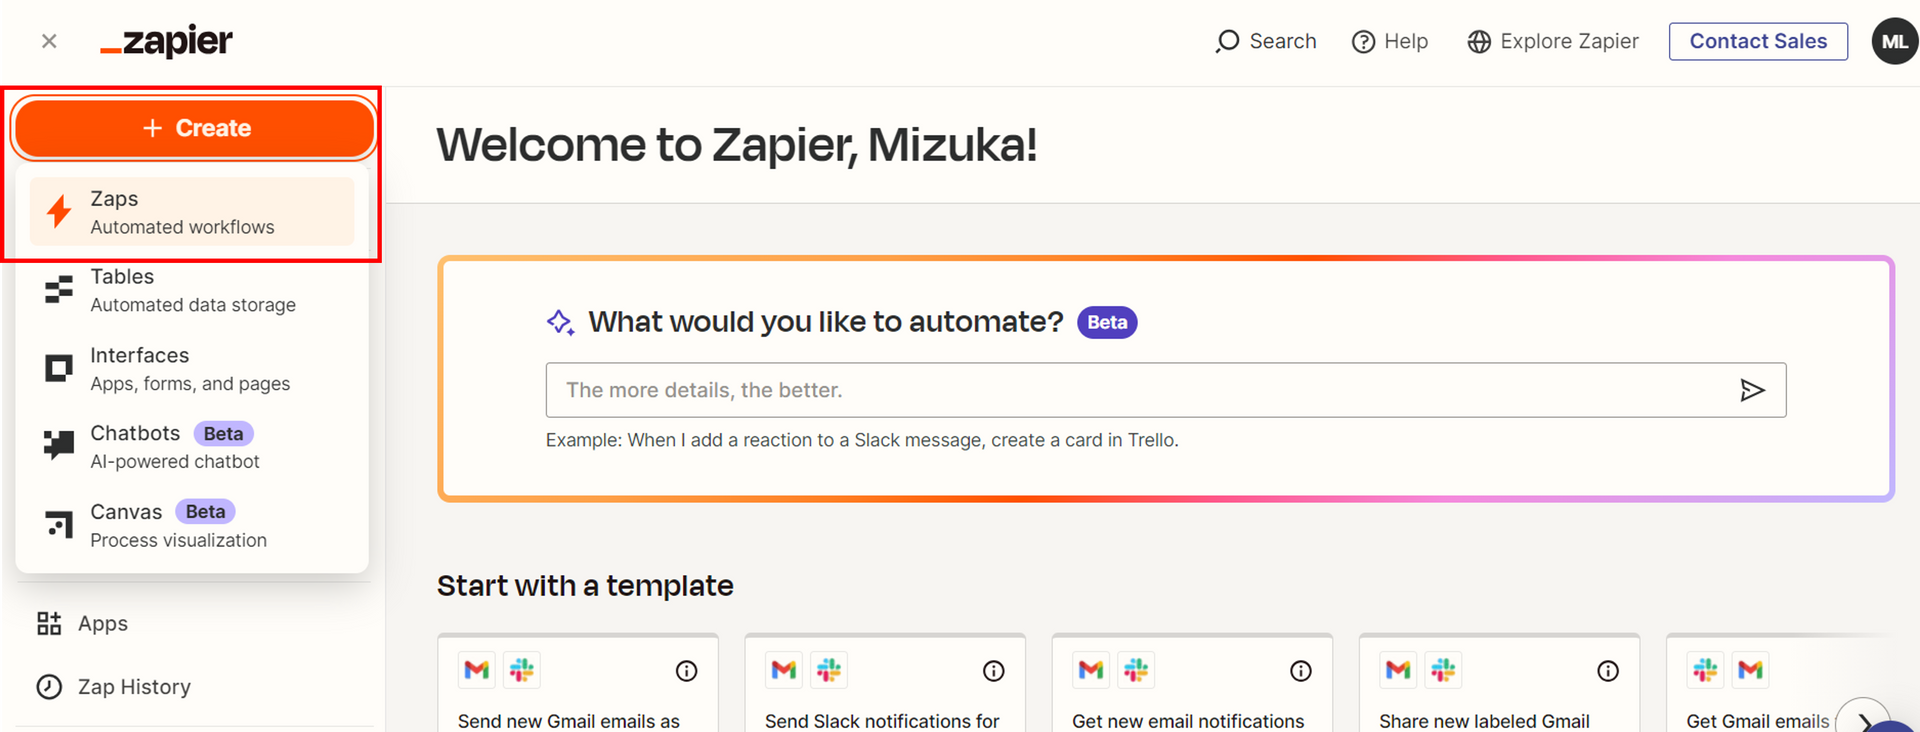Open the Send Slack notifications template

click(x=883, y=720)
